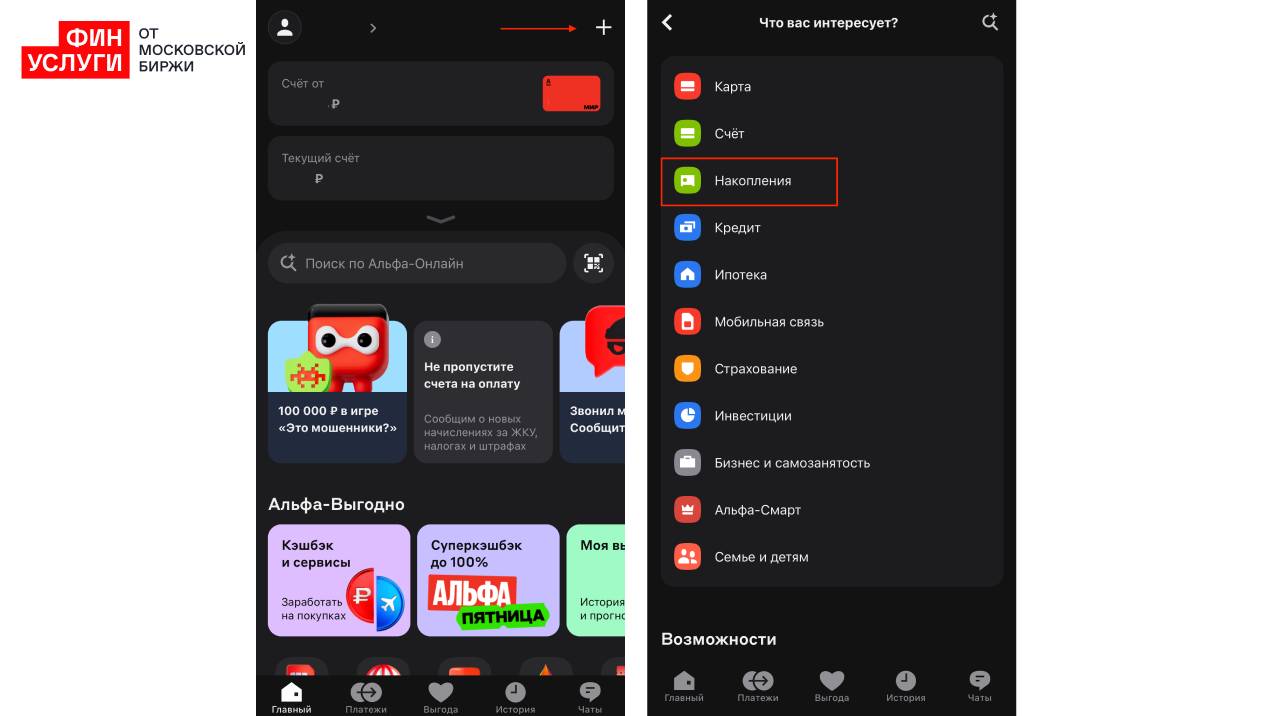Tap the plus icon to add product
The width and height of the screenshot is (1272, 716).
[603, 28]
